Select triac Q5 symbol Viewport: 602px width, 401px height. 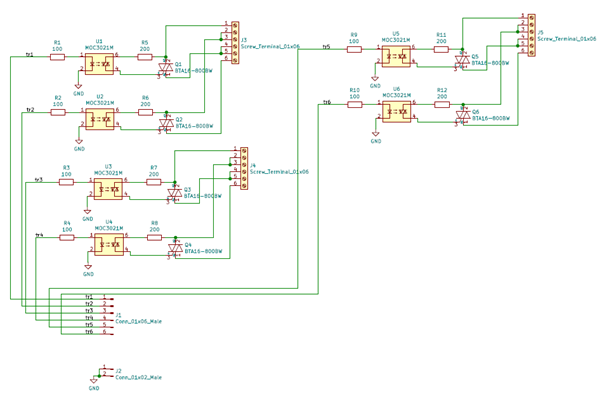(x=461, y=60)
